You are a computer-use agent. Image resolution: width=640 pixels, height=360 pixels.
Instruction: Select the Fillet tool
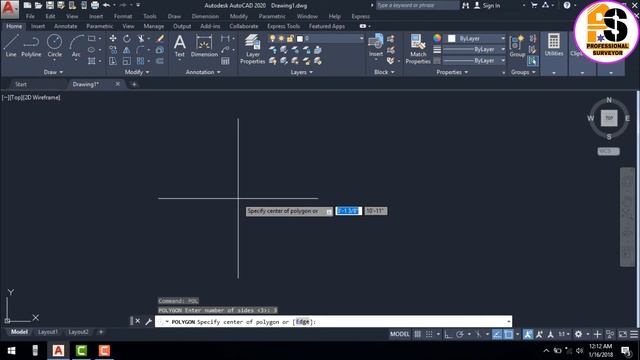point(141,50)
